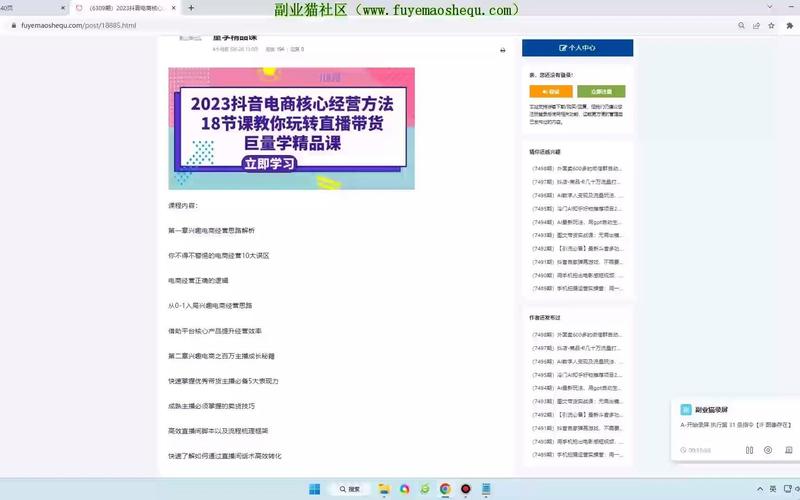Open the 个人中心 blue button

click(x=577, y=48)
